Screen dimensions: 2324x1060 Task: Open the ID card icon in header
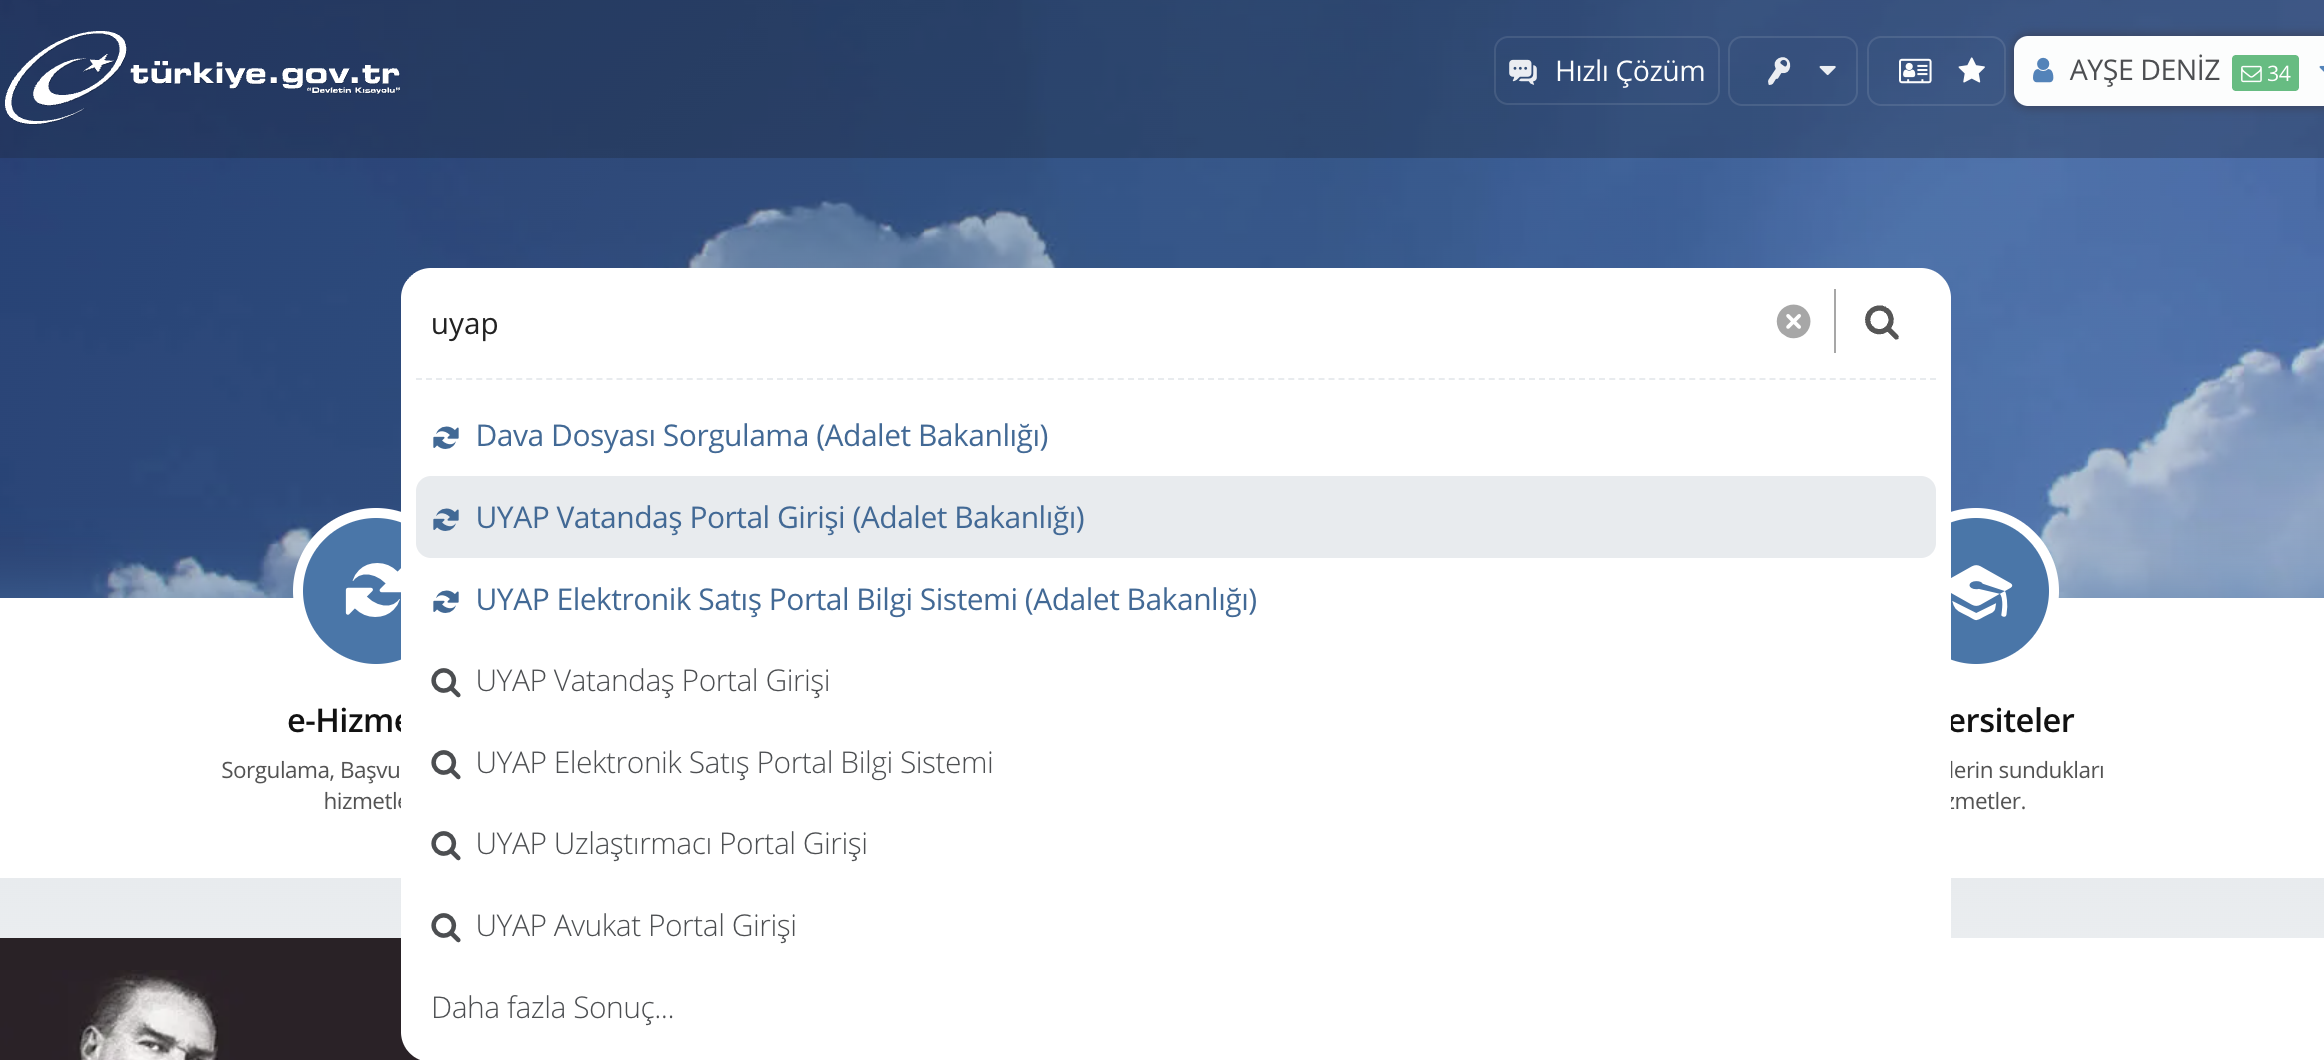tap(1914, 71)
